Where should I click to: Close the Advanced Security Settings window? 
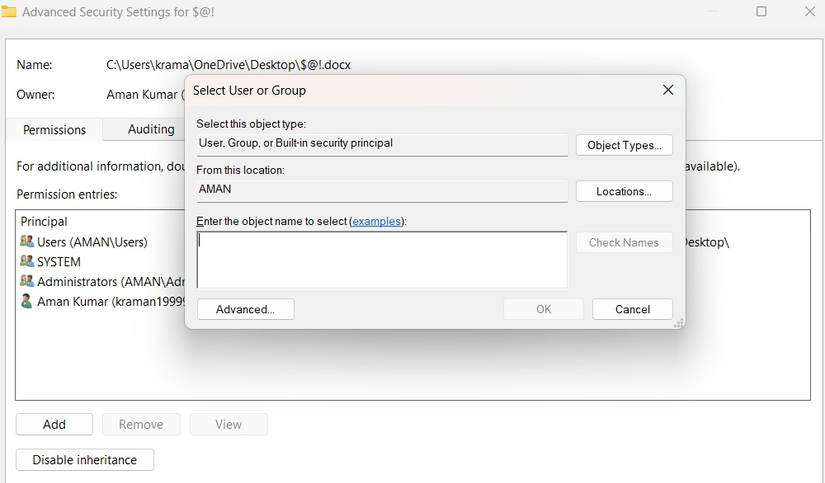[x=809, y=12]
